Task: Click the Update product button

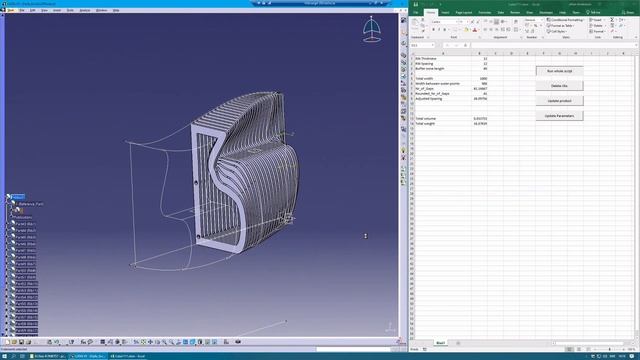Action: pos(559,101)
